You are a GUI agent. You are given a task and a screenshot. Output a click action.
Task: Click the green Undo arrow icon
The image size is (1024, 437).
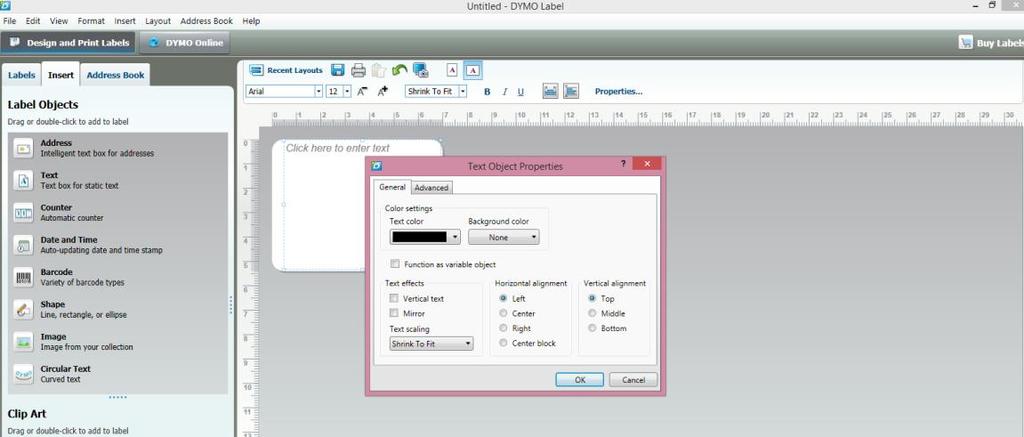point(399,70)
